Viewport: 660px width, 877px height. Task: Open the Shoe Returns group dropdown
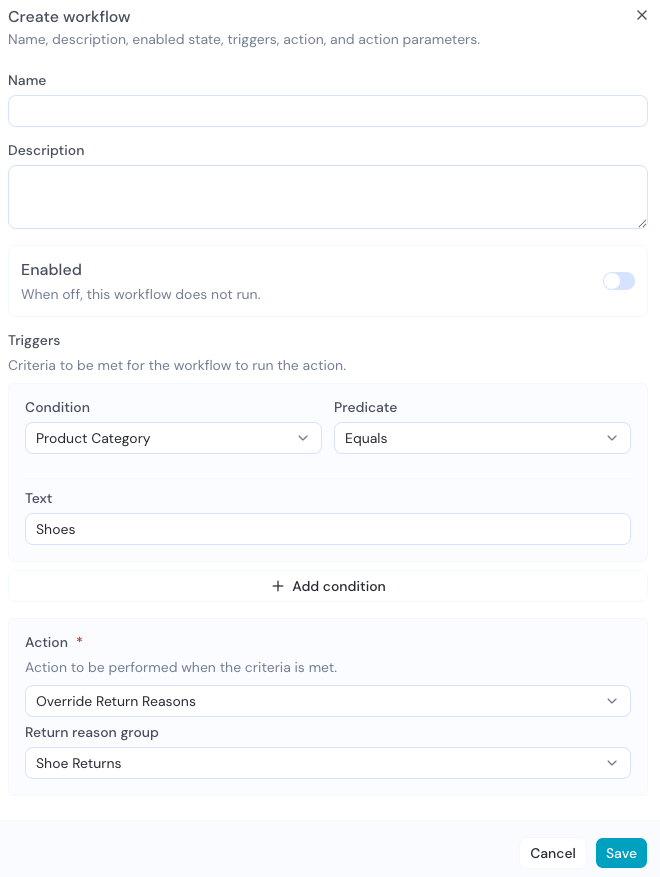(328, 763)
